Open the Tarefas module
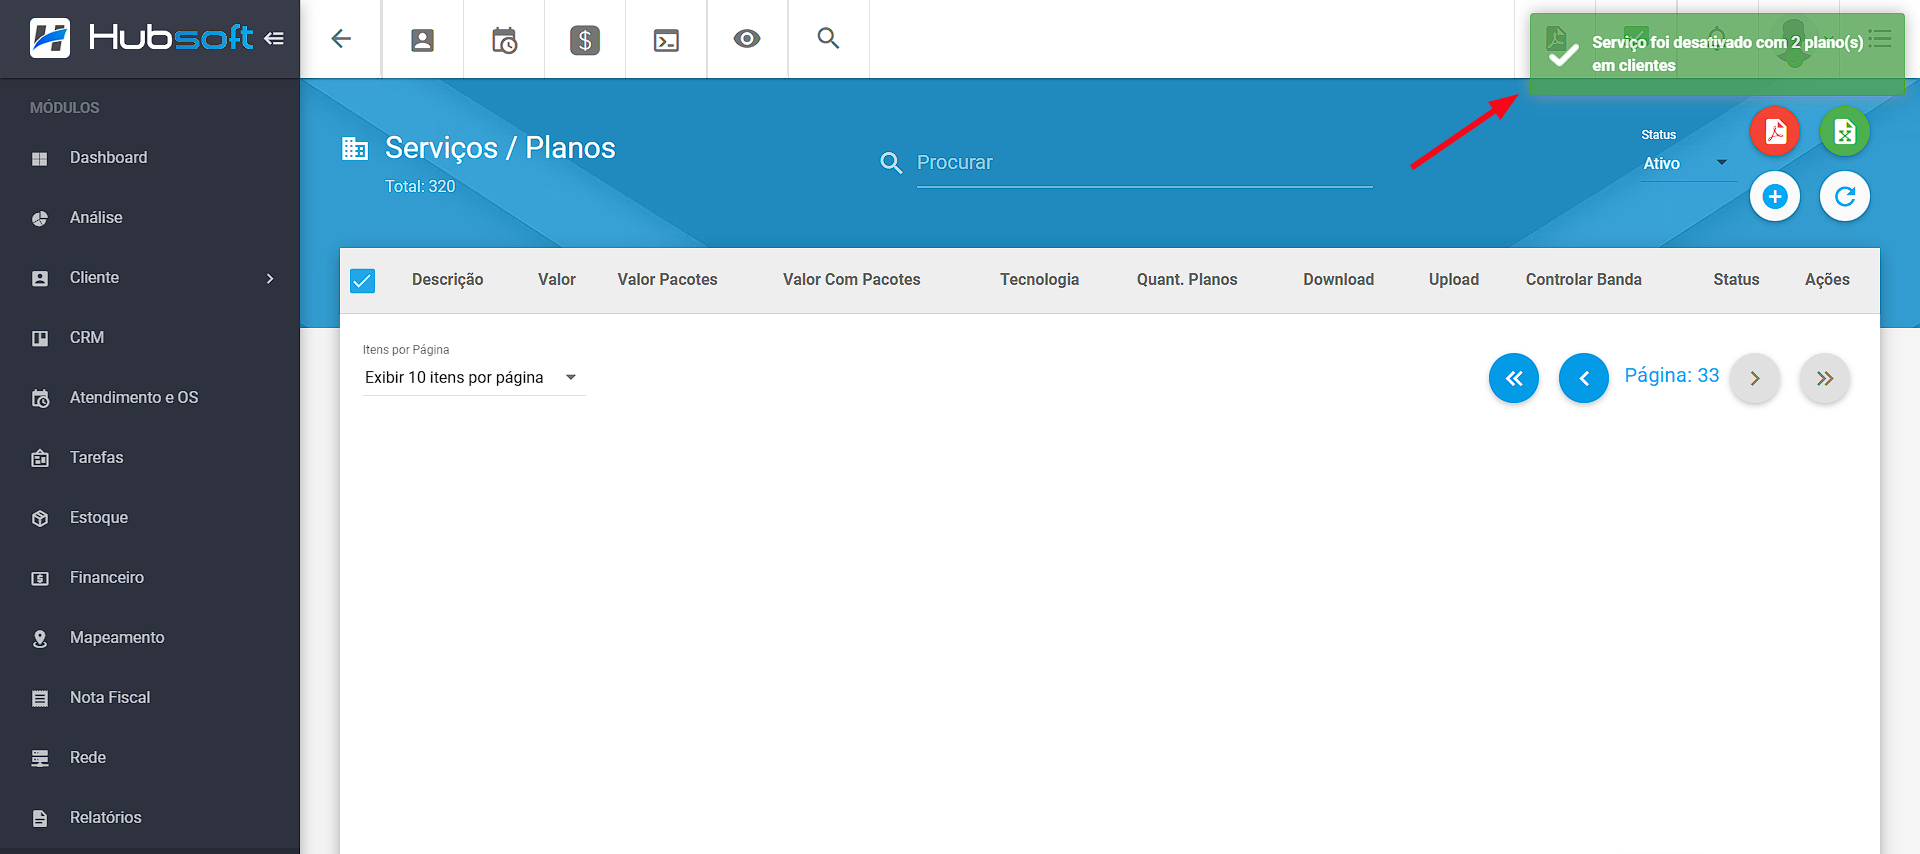This screenshot has width=1920, height=854. pos(150,458)
